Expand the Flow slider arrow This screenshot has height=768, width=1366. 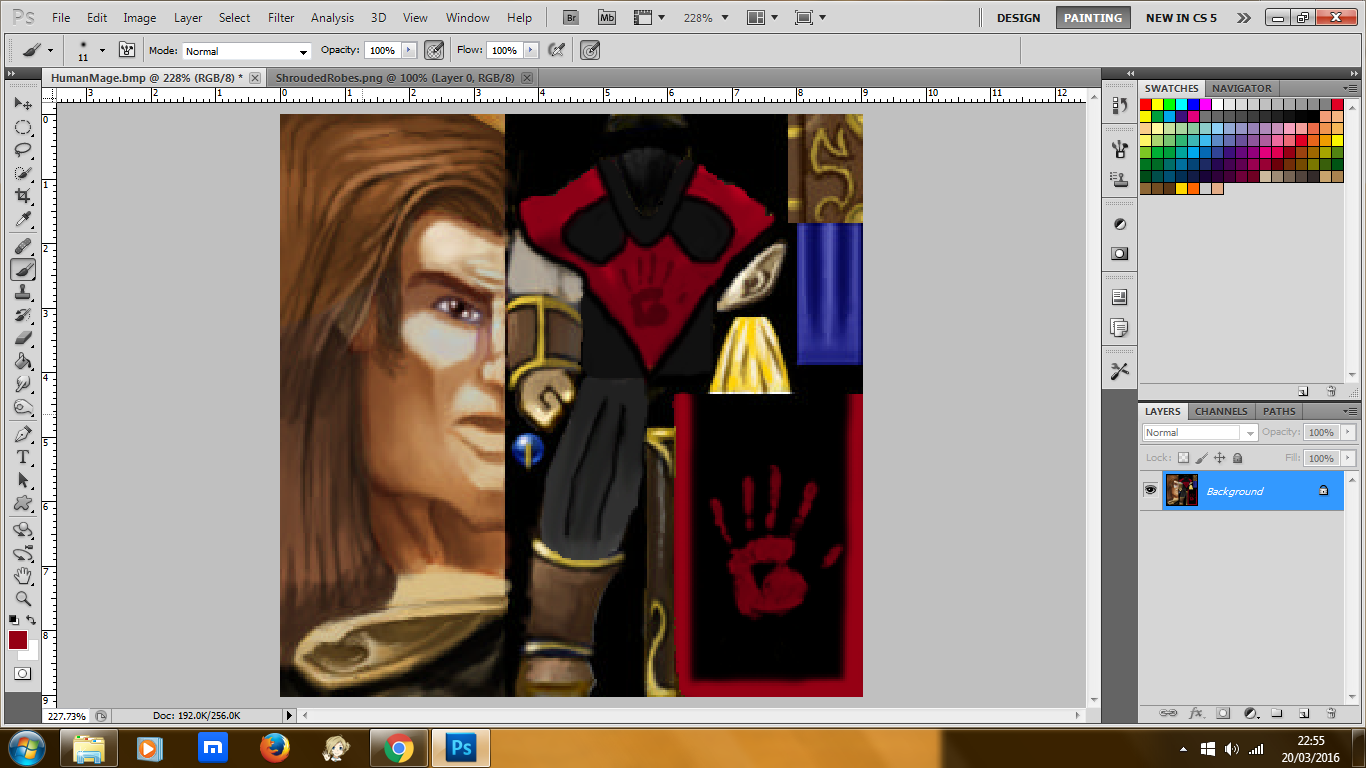point(531,50)
